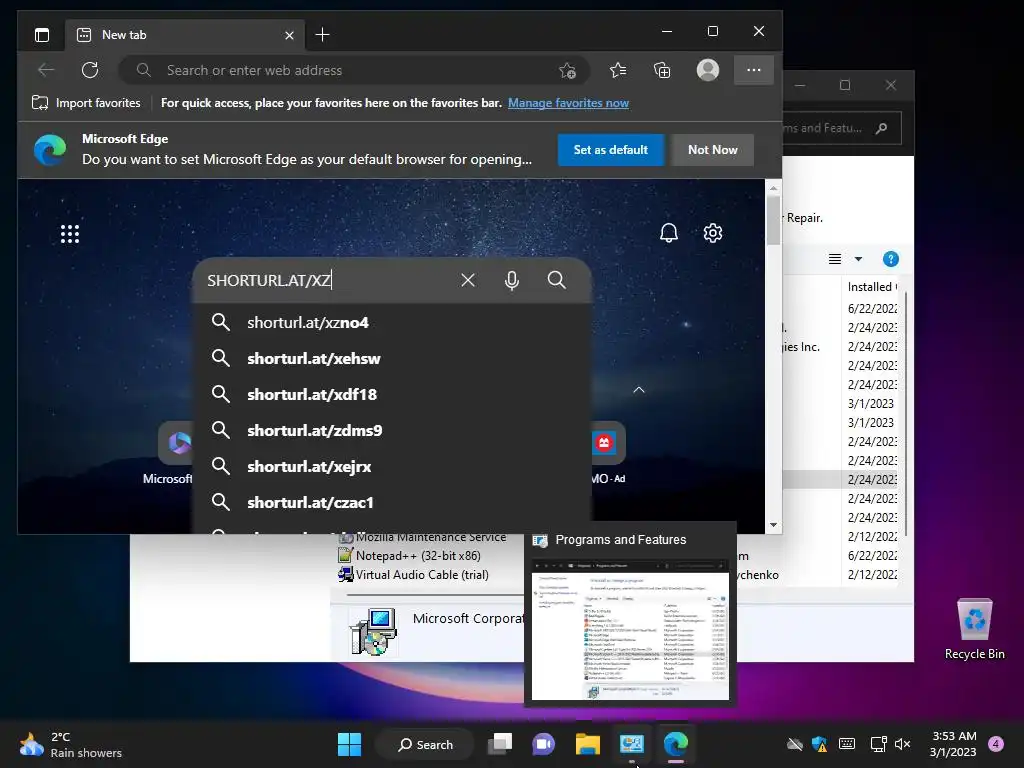Viewport: 1024px width, 768px height.
Task: Open the Chat app on taskbar
Action: coord(543,744)
